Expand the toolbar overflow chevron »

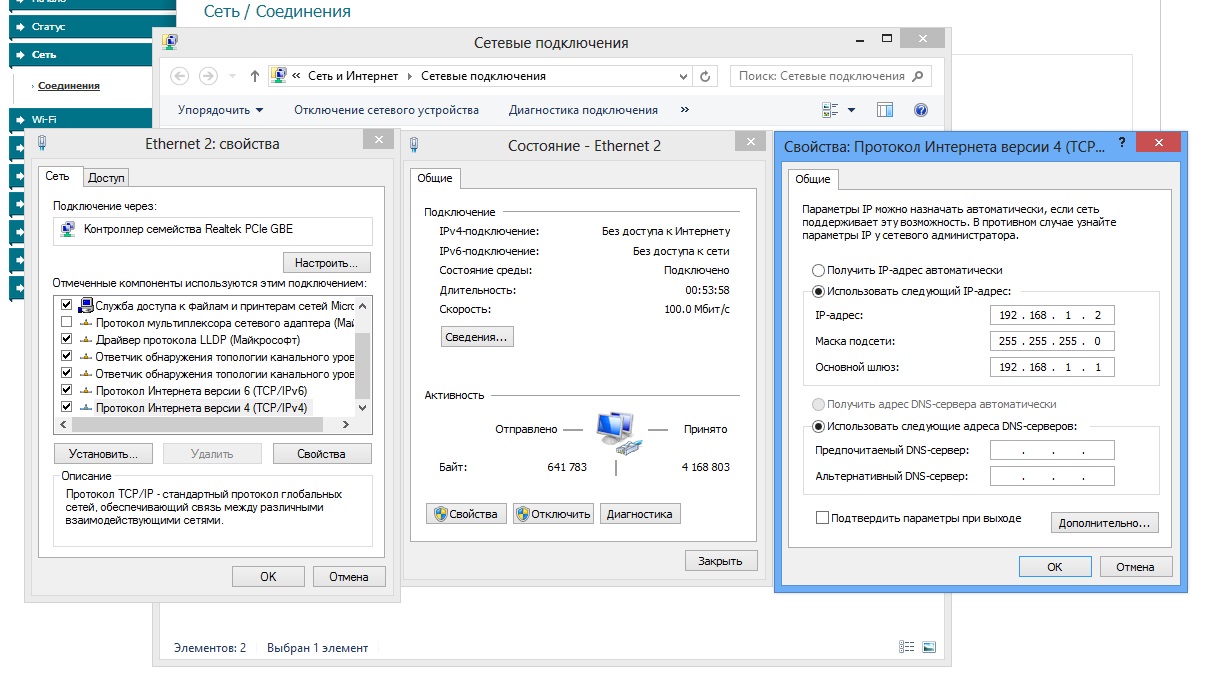coord(685,110)
